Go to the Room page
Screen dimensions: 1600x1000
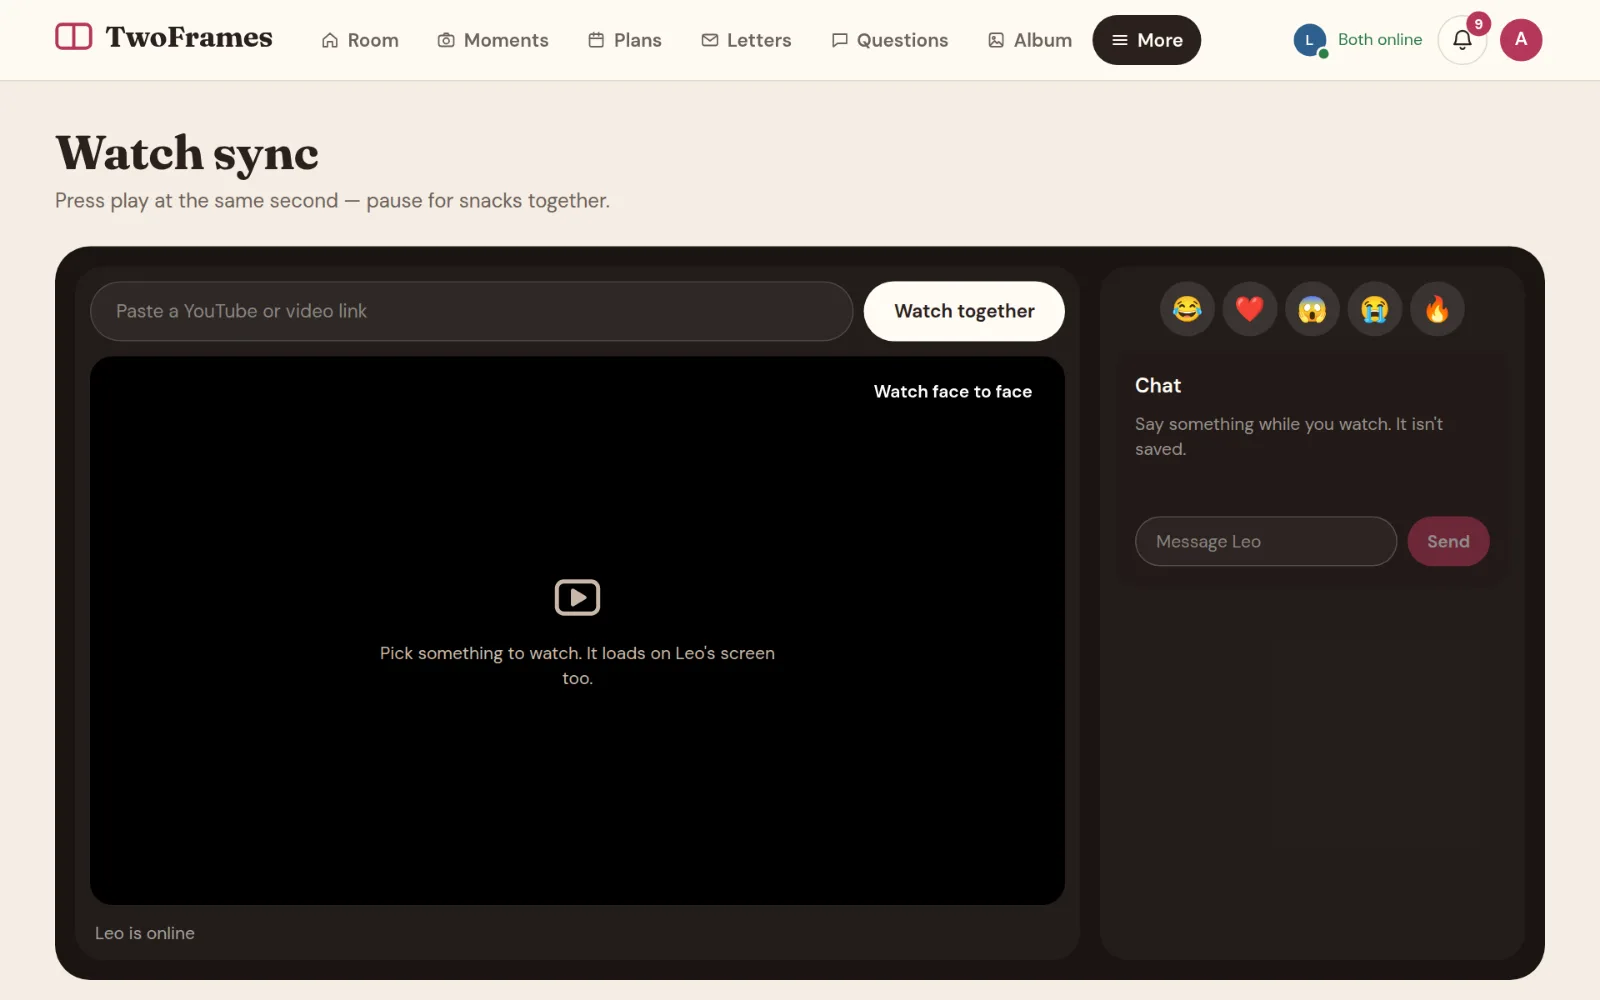360,40
